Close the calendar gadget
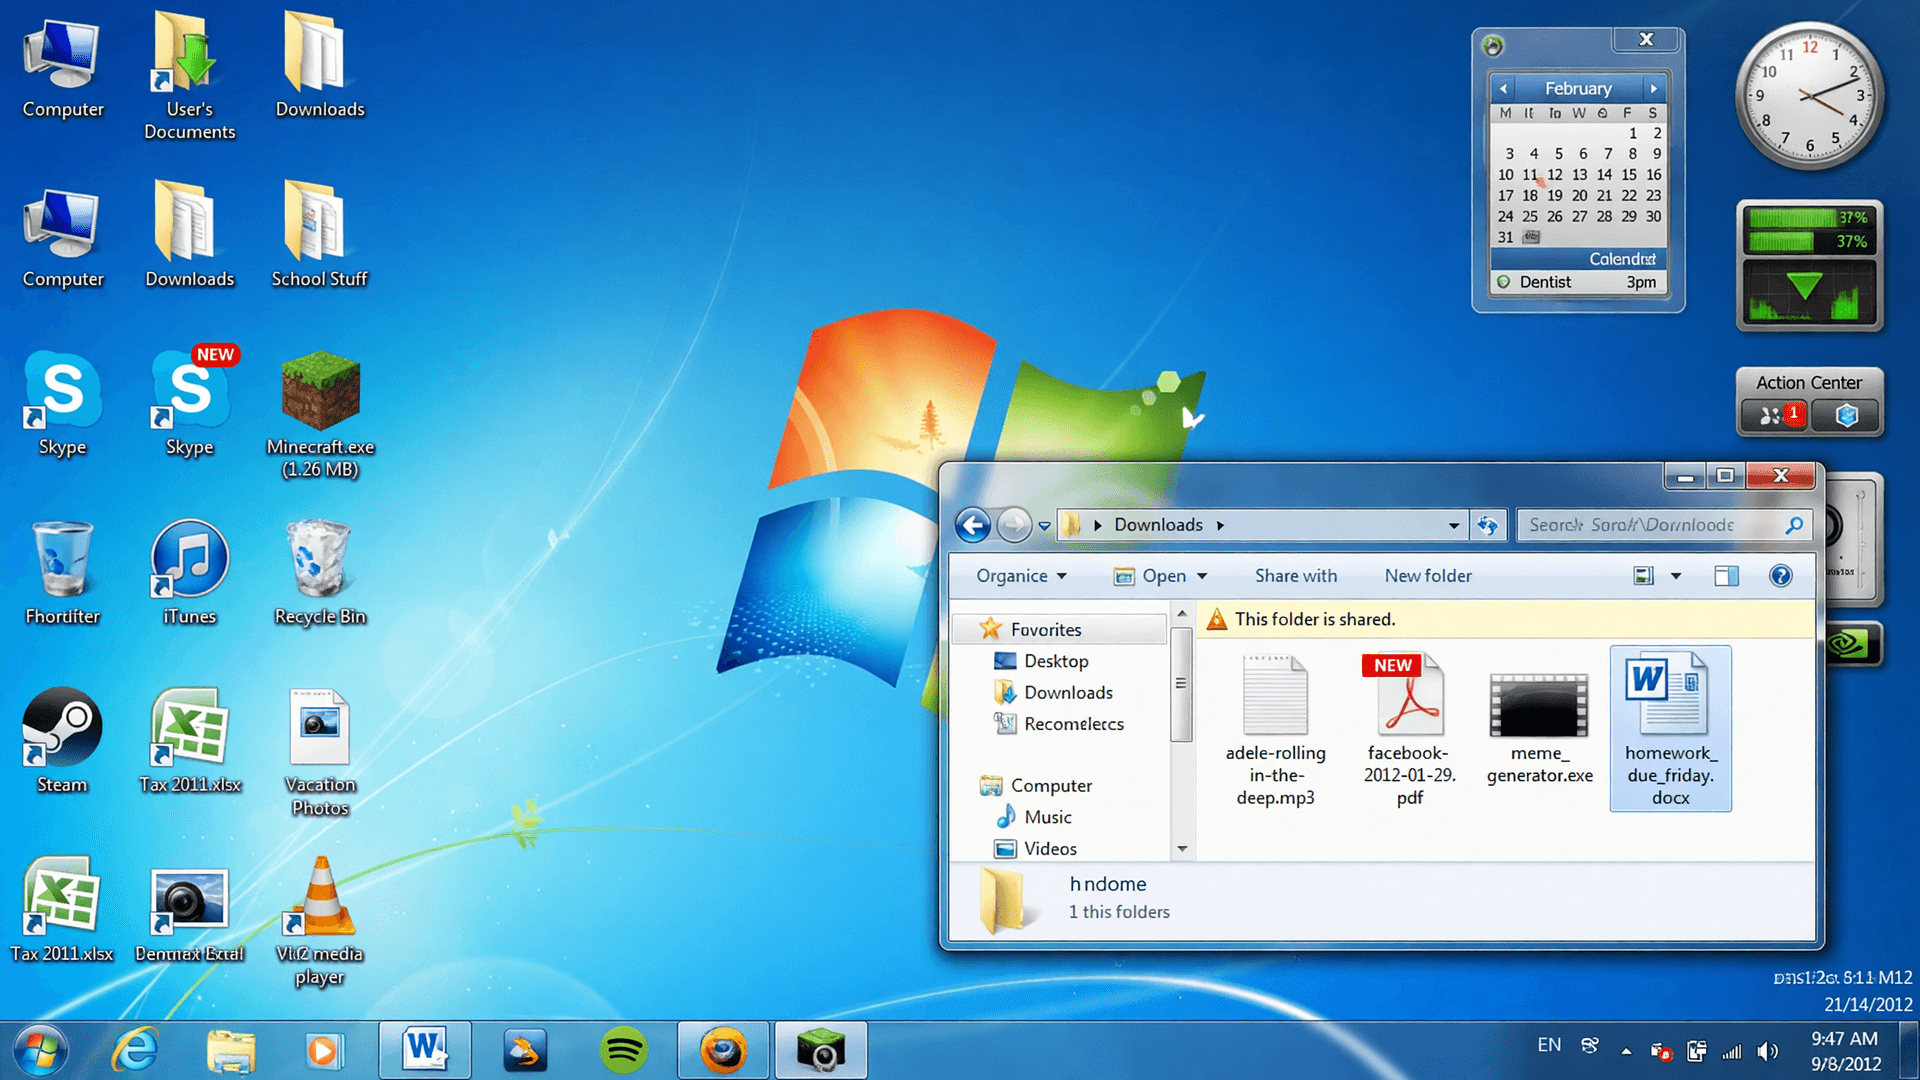The image size is (1920, 1080). point(1646,40)
